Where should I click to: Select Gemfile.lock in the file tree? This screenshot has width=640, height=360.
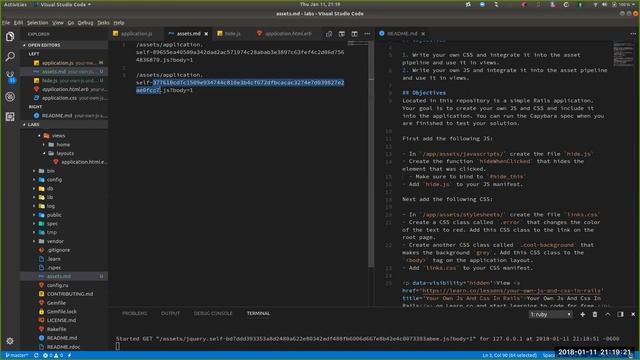[62, 312]
